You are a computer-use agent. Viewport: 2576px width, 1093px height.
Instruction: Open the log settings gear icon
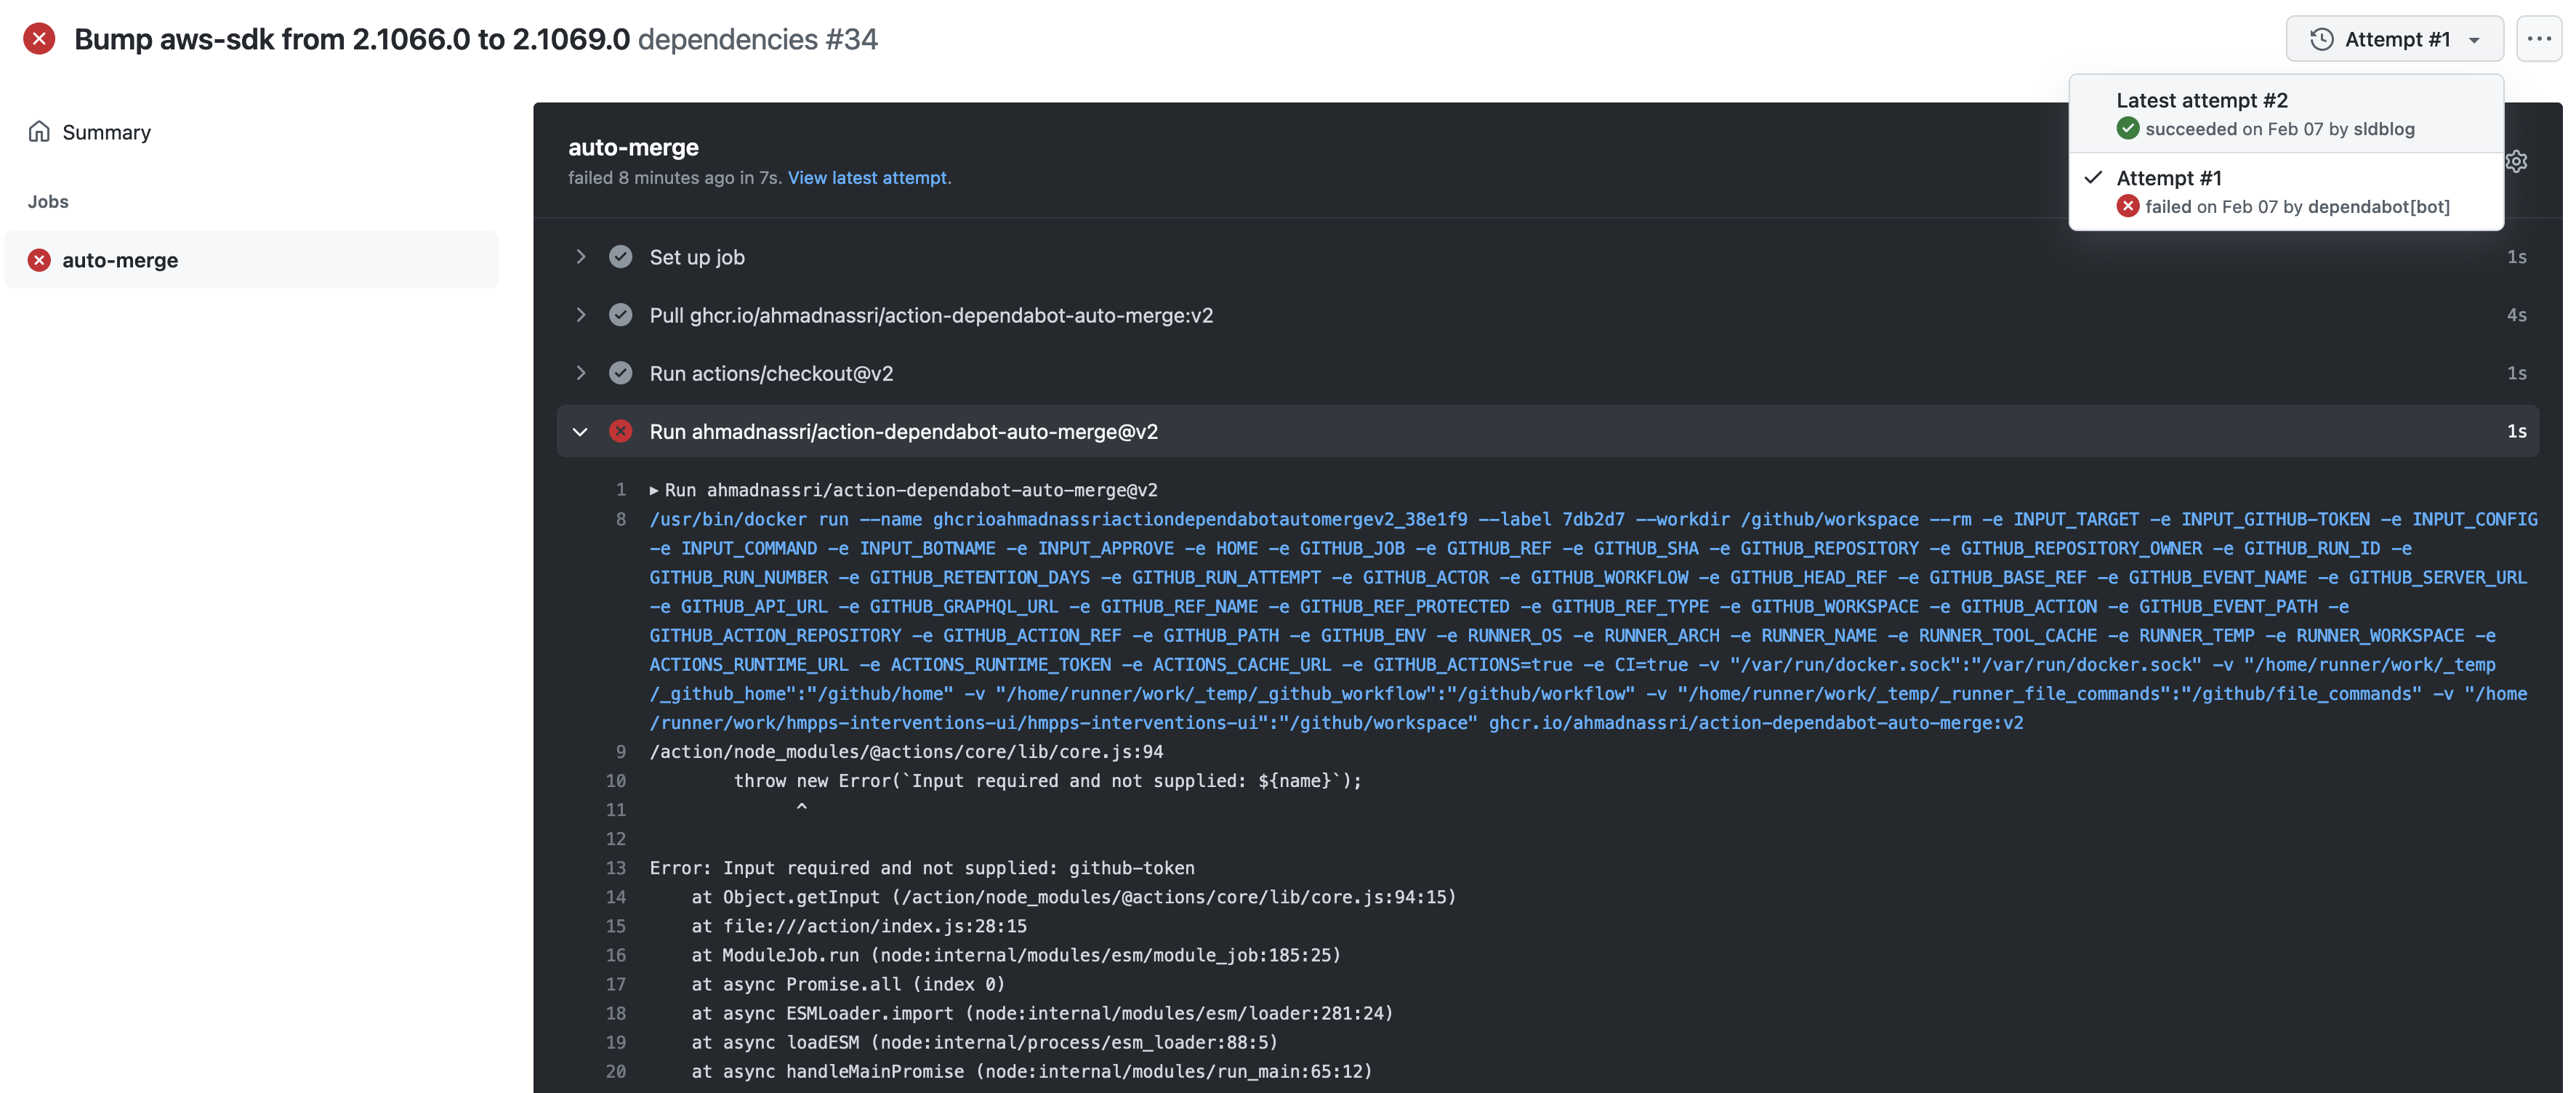(x=2518, y=161)
